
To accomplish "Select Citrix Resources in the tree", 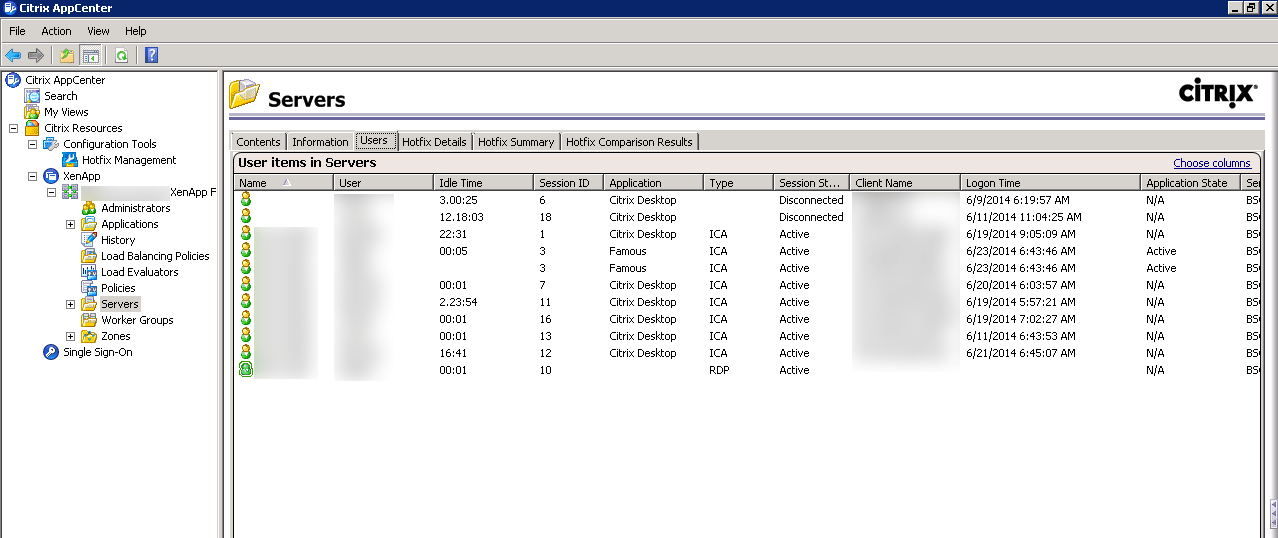I will pos(83,128).
